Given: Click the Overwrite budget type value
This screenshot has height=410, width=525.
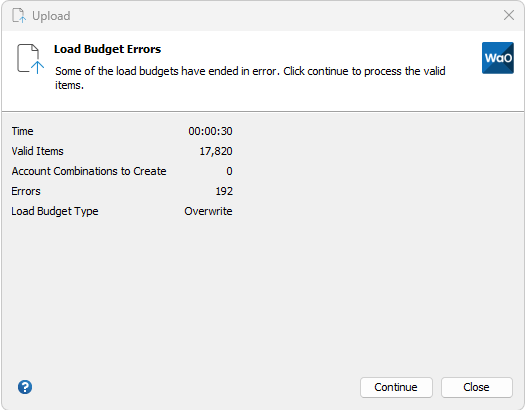Looking at the screenshot, I should click(x=208, y=211).
